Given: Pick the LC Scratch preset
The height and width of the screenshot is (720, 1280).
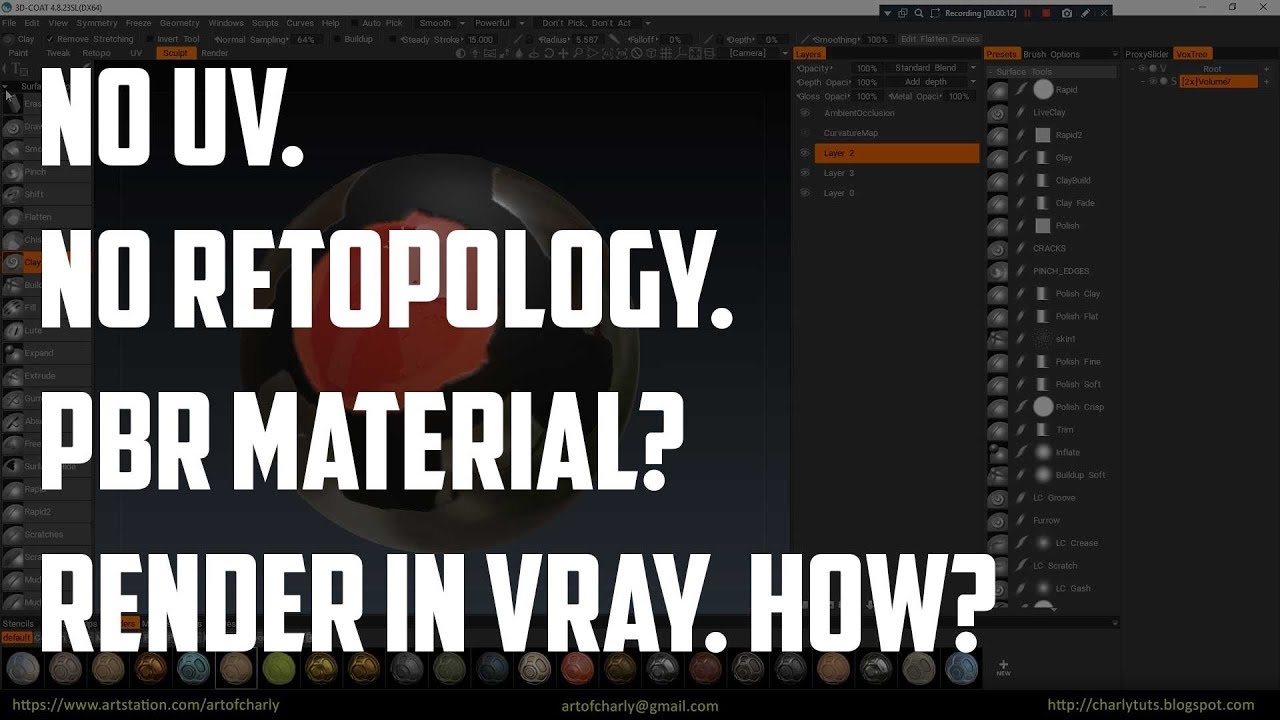Looking at the screenshot, I should pyautogui.click(x=1055, y=566).
